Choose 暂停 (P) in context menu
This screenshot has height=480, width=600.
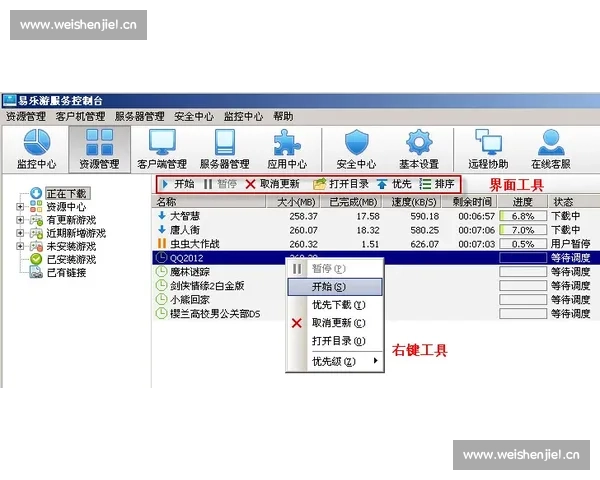click(x=335, y=269)
